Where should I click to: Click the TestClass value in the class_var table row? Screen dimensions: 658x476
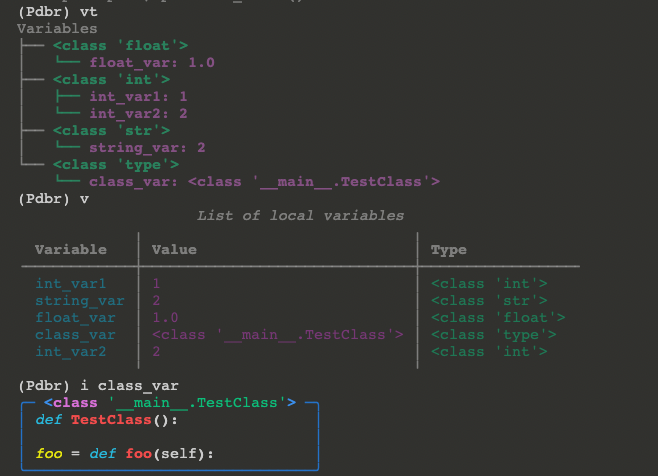278,335
